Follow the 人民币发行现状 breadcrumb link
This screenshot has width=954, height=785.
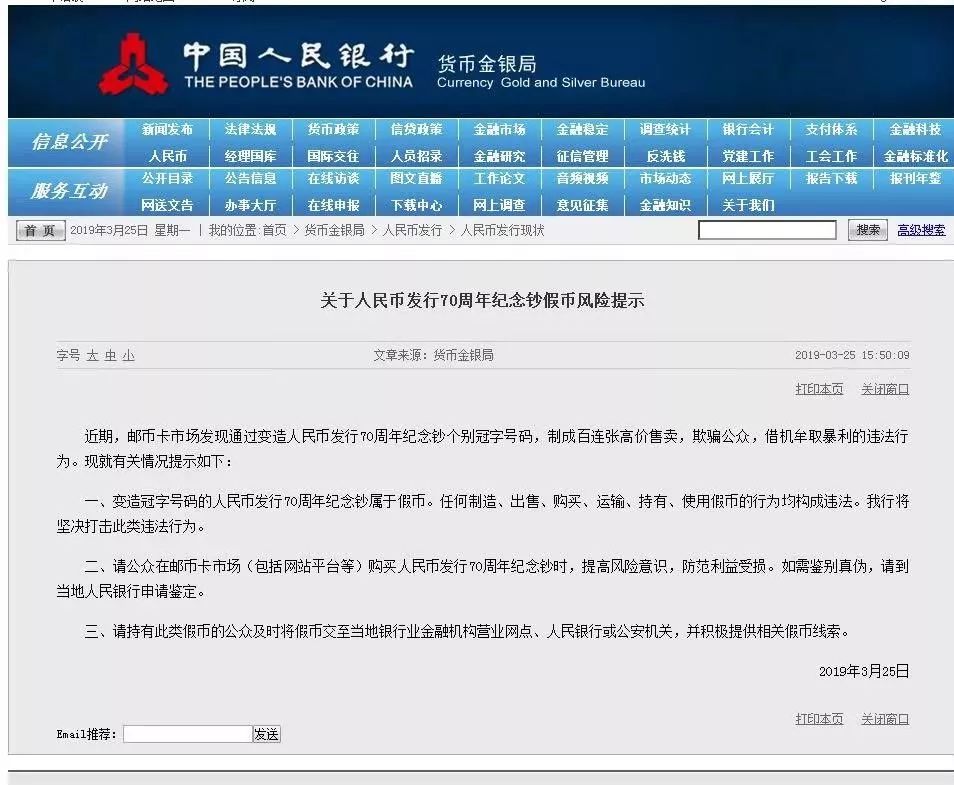502,230
